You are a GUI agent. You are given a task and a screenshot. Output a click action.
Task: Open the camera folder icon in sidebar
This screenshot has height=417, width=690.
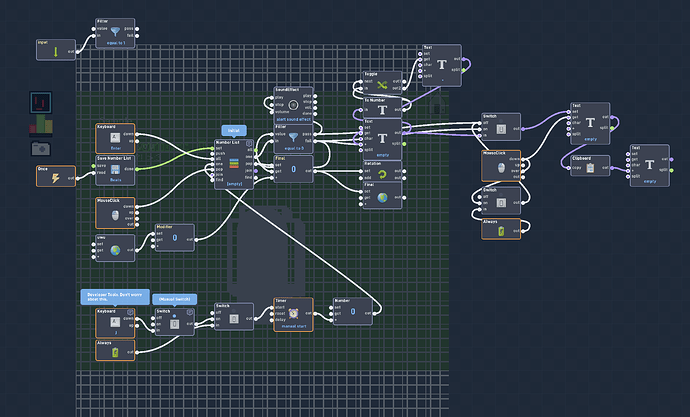click(x=41, y=149)
